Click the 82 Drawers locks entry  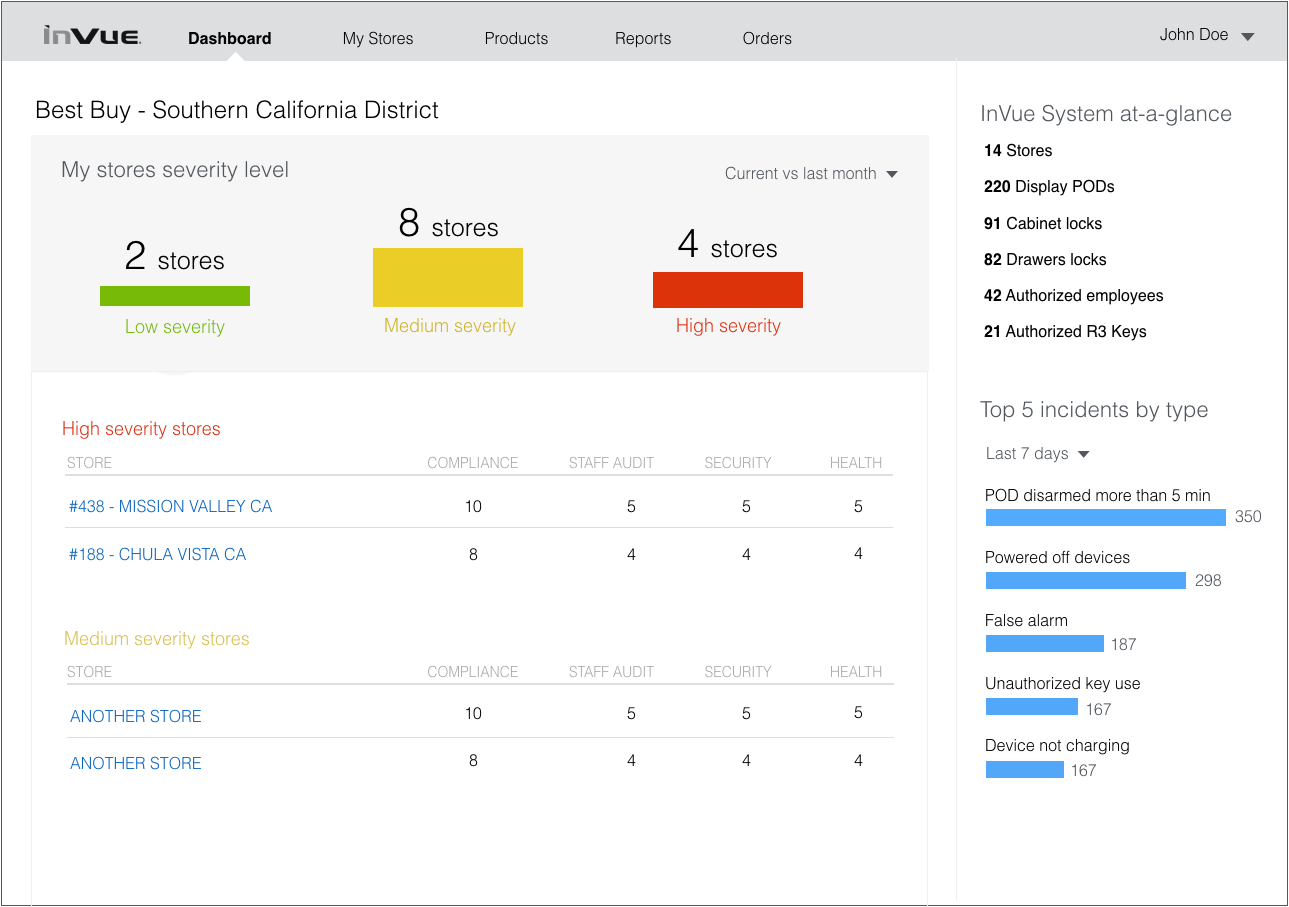(1045, 260)
